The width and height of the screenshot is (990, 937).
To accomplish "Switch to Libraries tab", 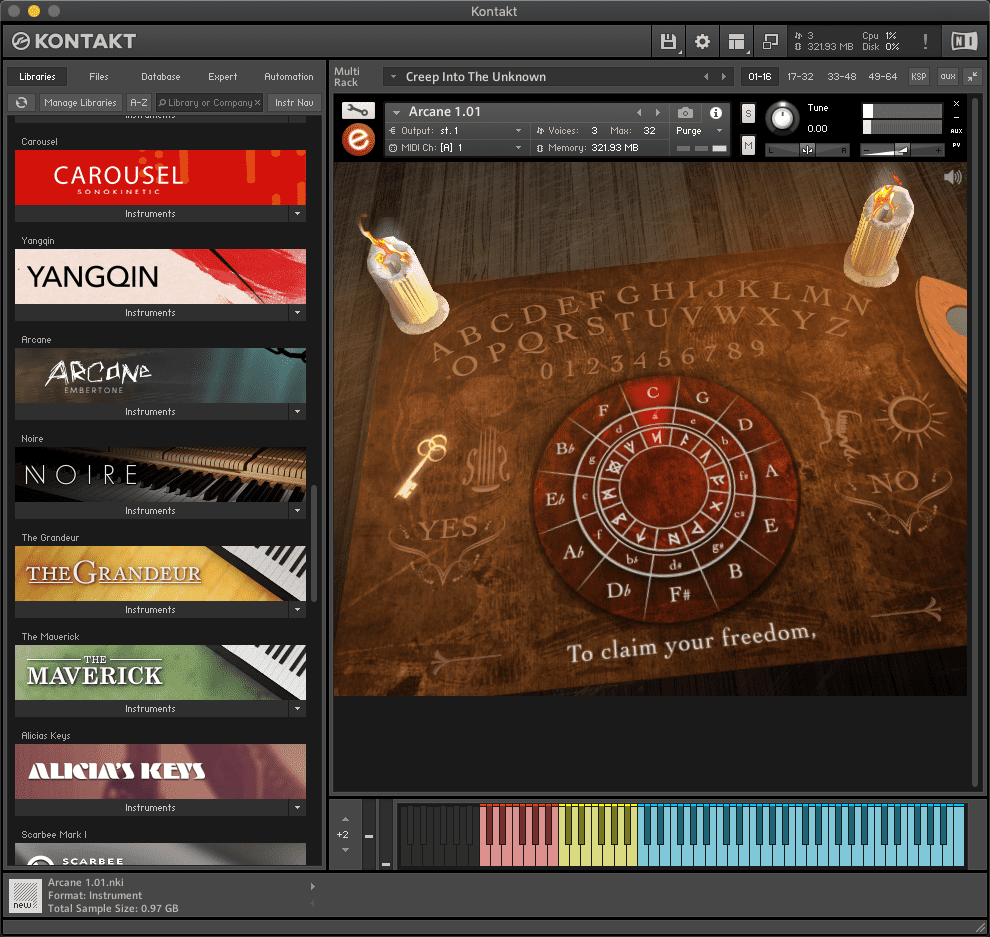I will [x=37, y=76].
